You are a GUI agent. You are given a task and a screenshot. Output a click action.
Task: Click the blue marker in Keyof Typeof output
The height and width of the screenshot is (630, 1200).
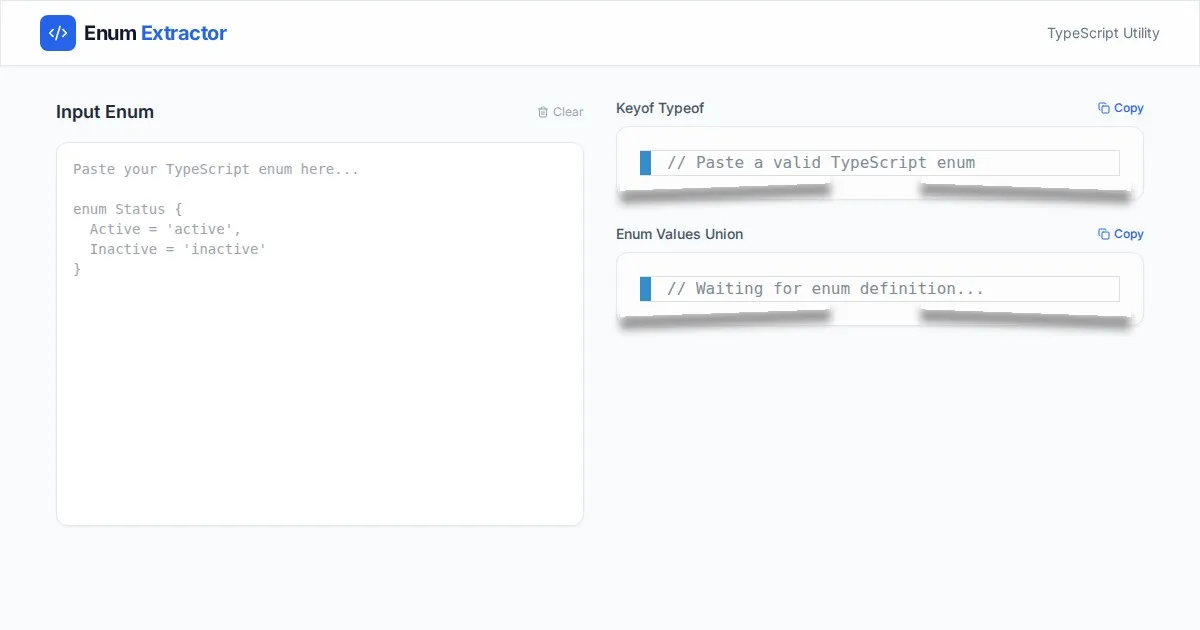click(645, 163)
